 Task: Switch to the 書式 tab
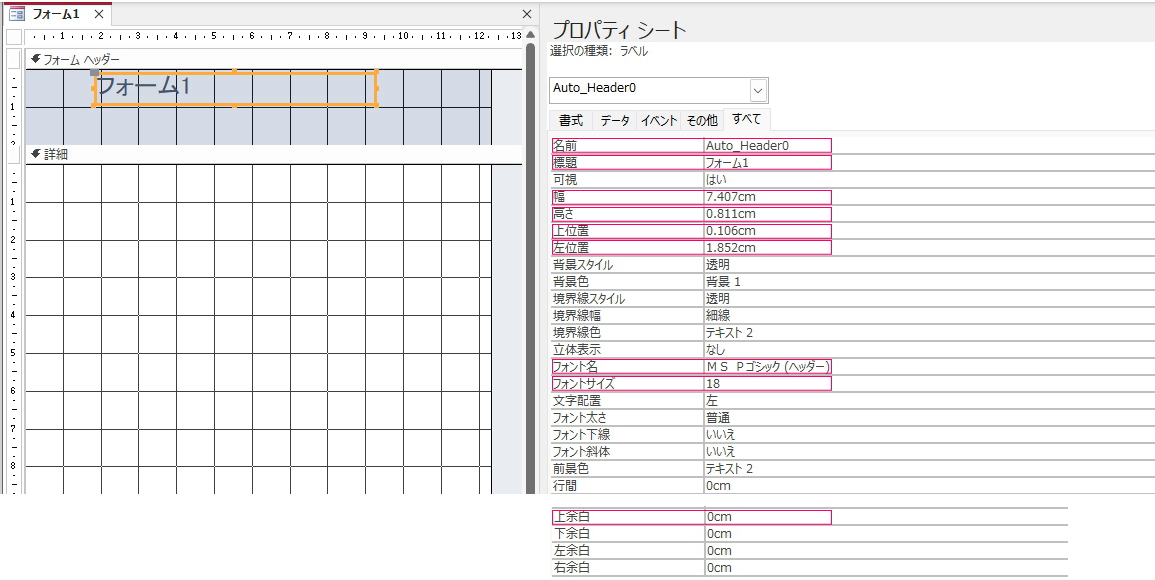pos(571,120)
